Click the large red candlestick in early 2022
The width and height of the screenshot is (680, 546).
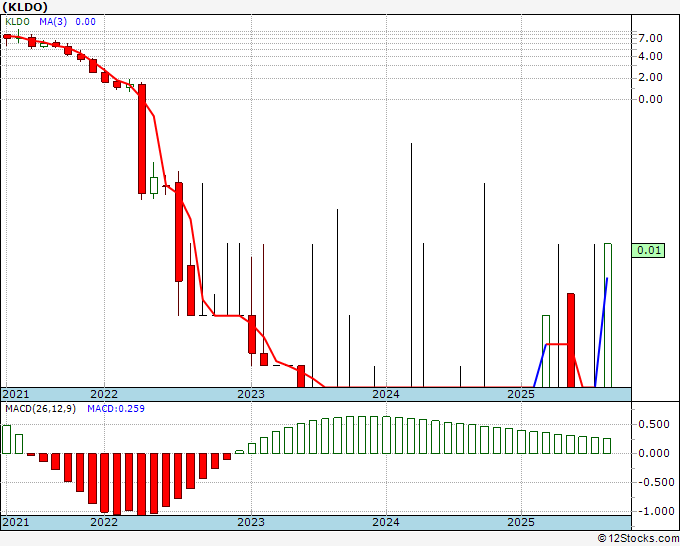coord(142,139)
